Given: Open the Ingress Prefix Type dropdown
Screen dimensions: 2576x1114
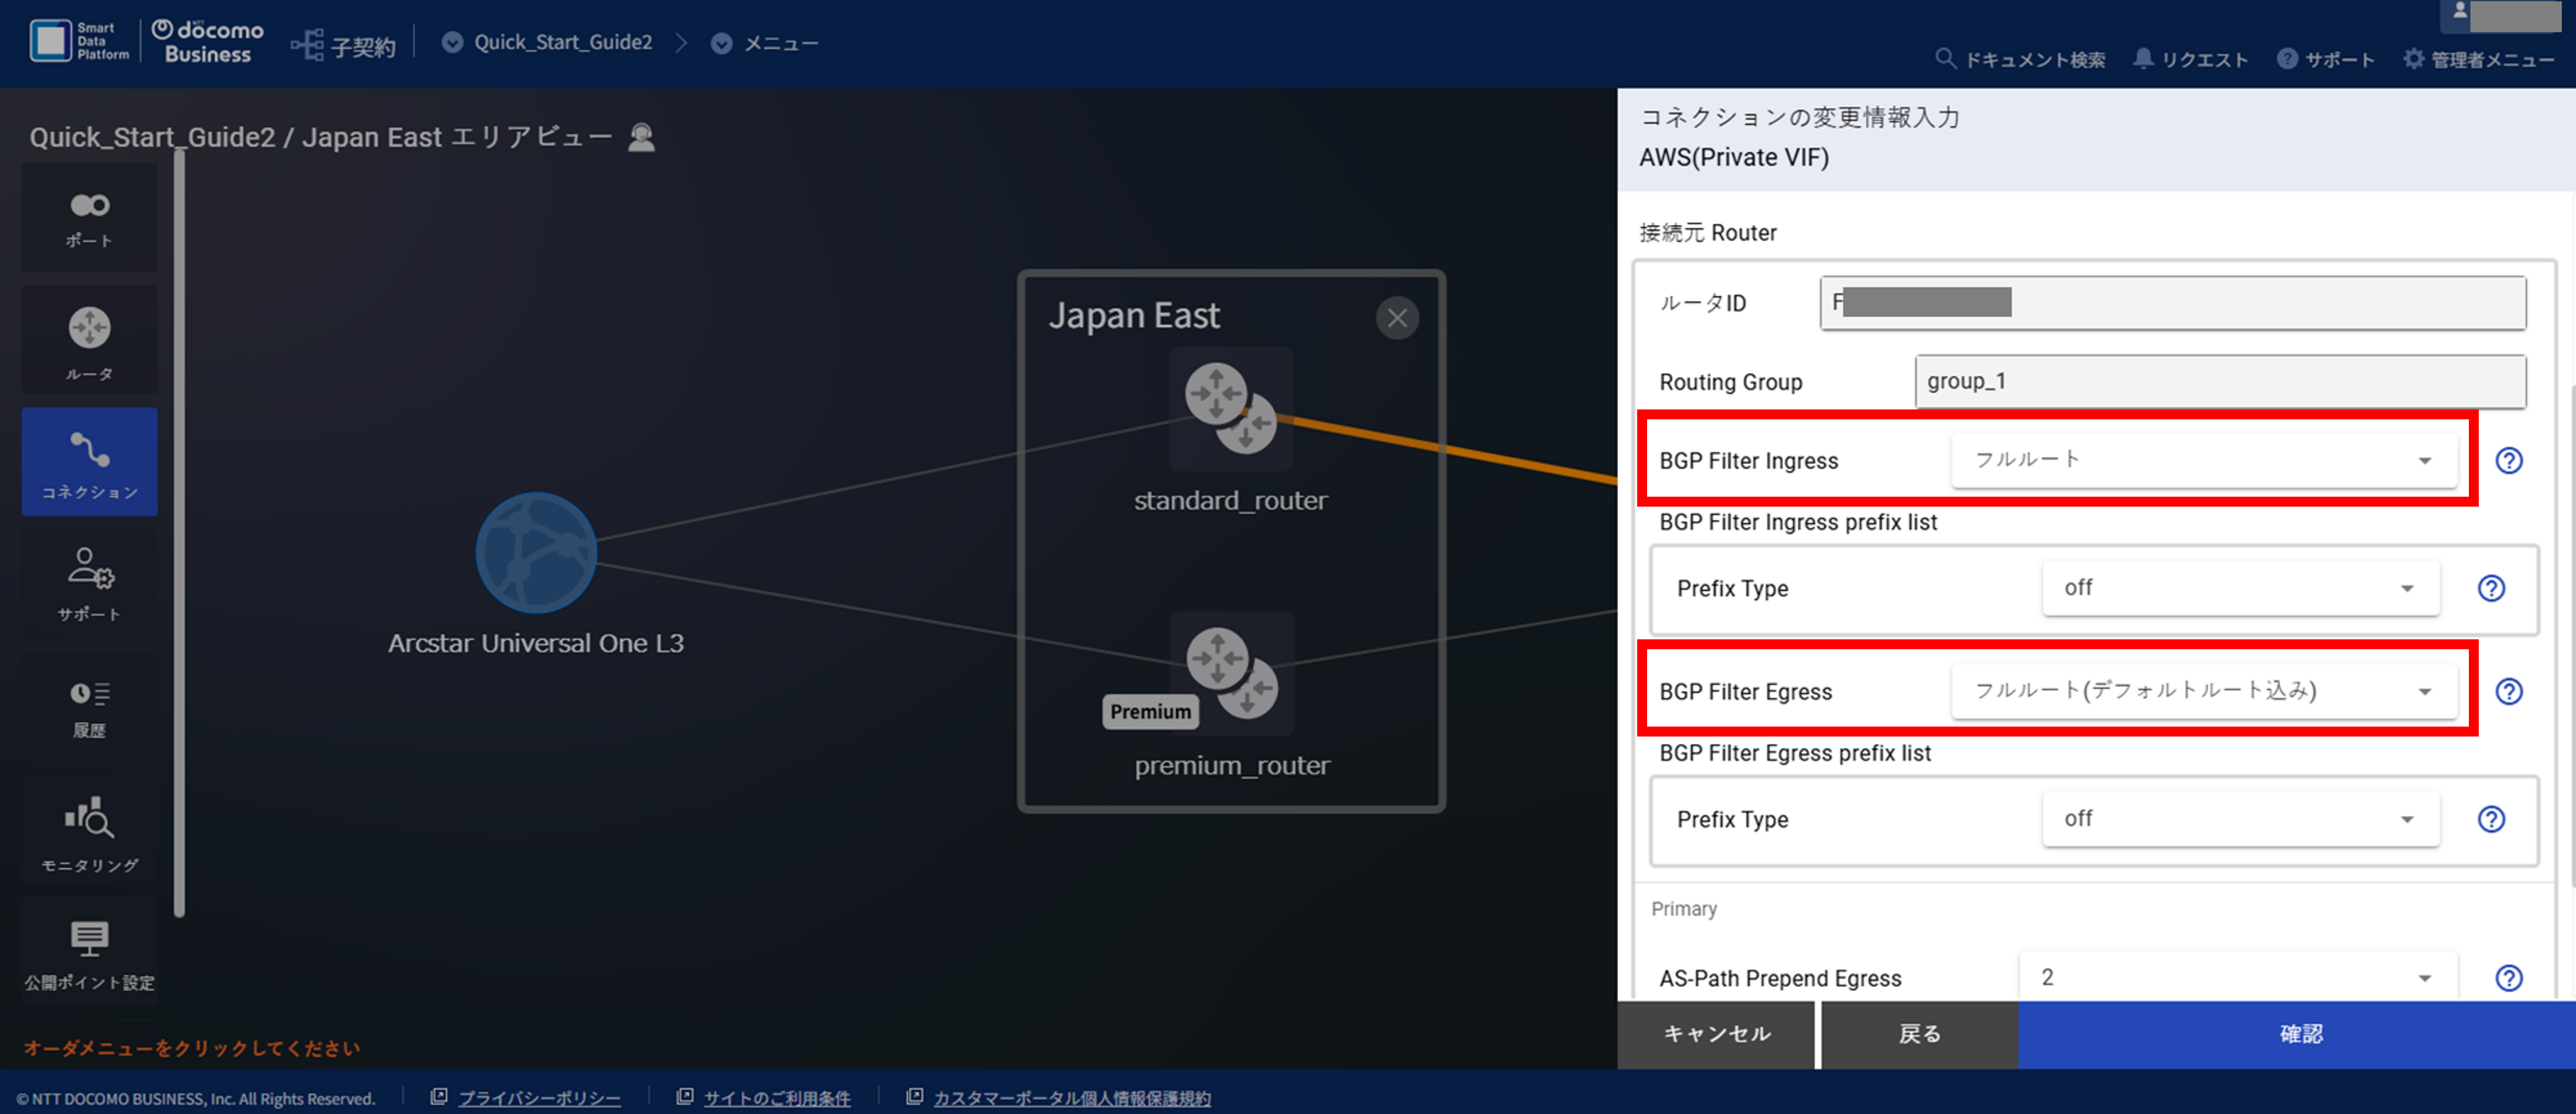Looking at the screenshot, I should [2240, 588].
